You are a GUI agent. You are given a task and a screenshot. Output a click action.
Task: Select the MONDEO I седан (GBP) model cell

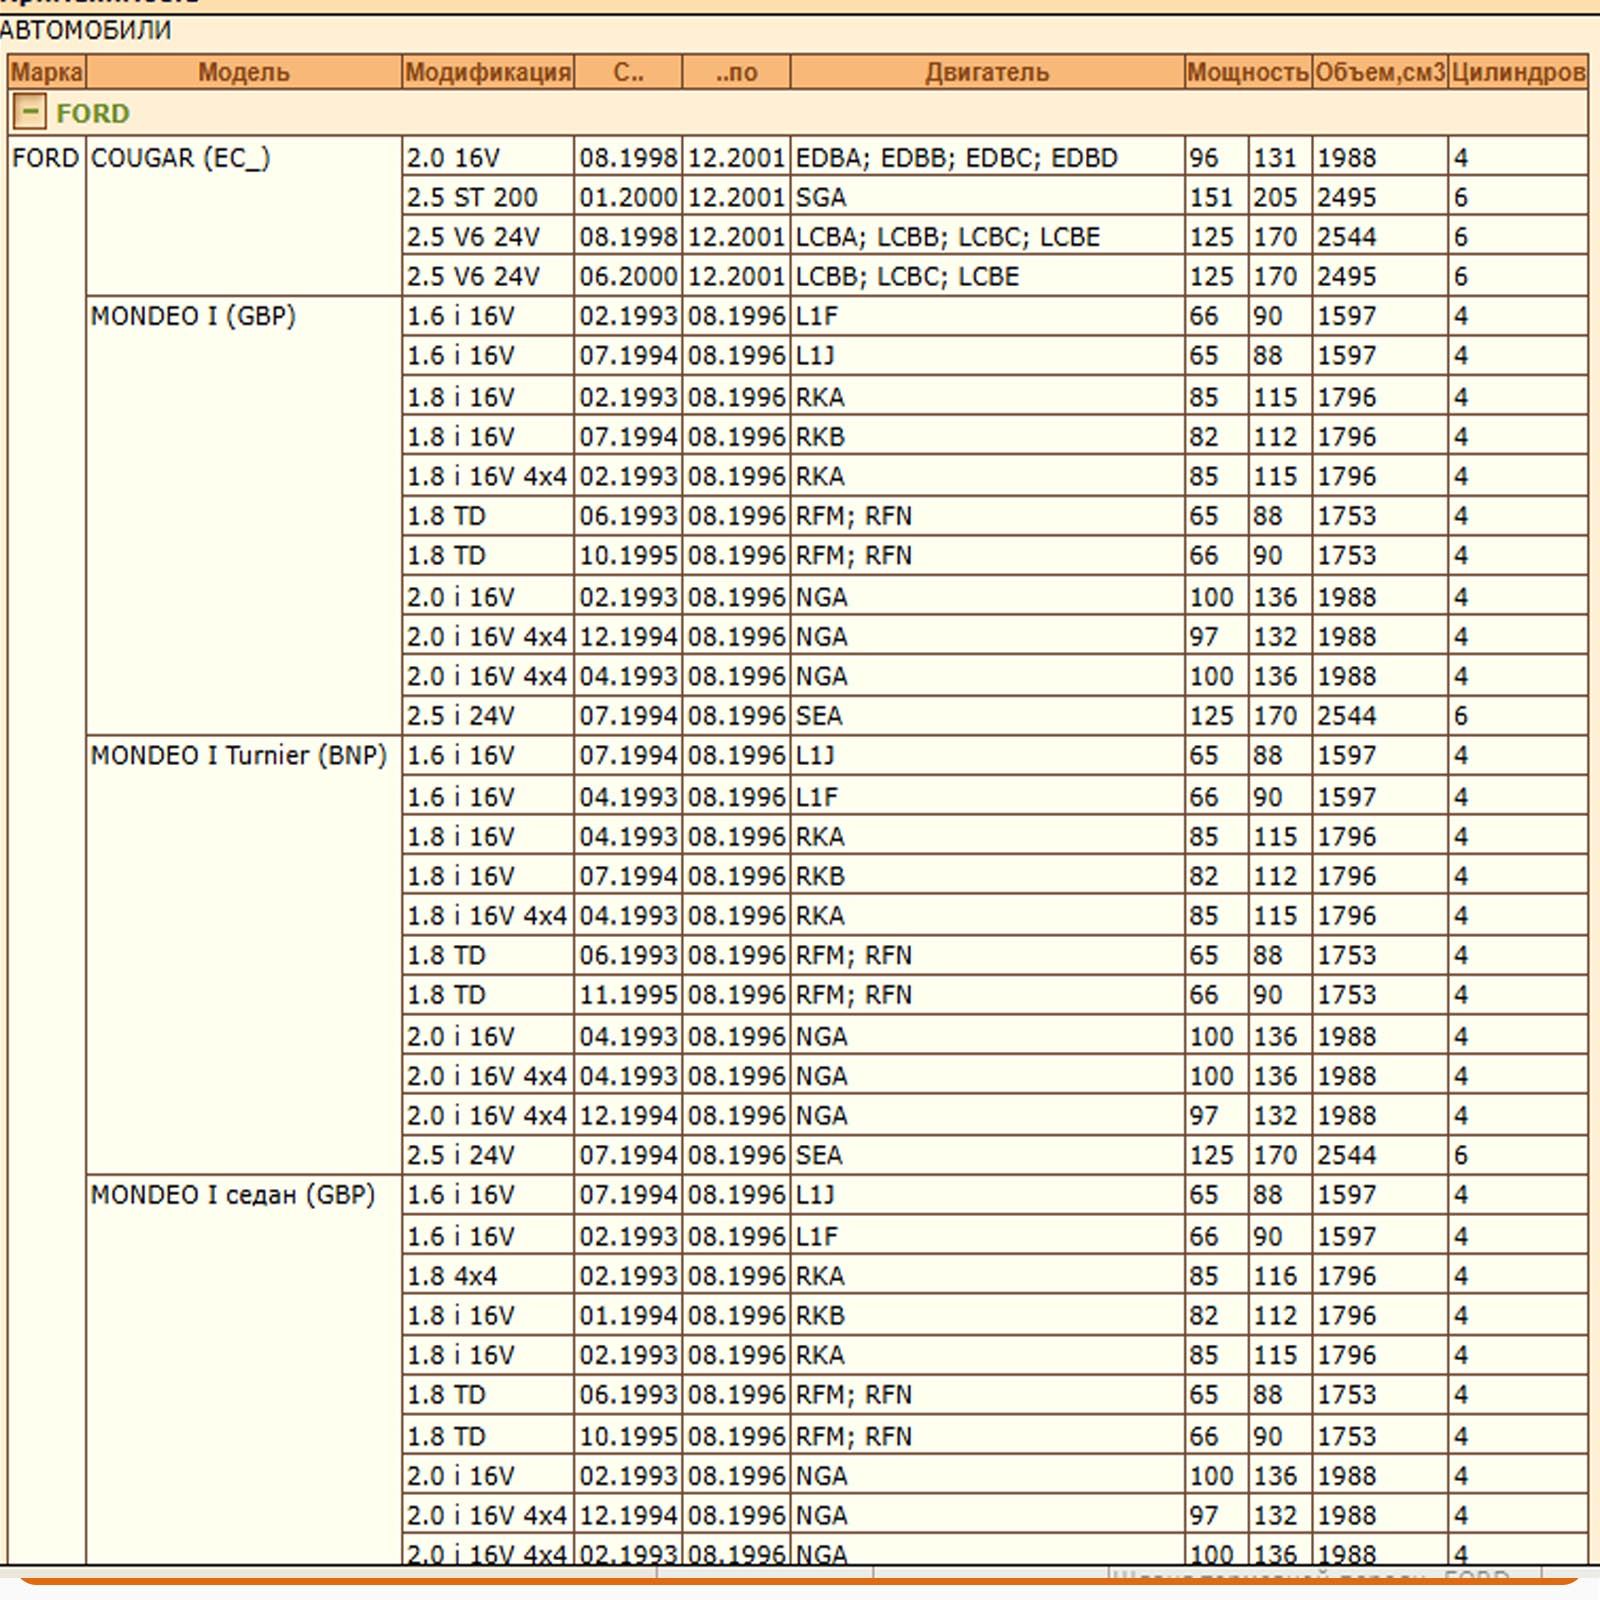pyautogui.click(x=244, y=1370)
